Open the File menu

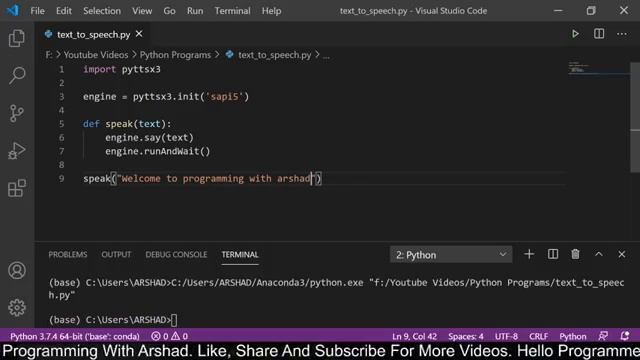coord(38,11)
